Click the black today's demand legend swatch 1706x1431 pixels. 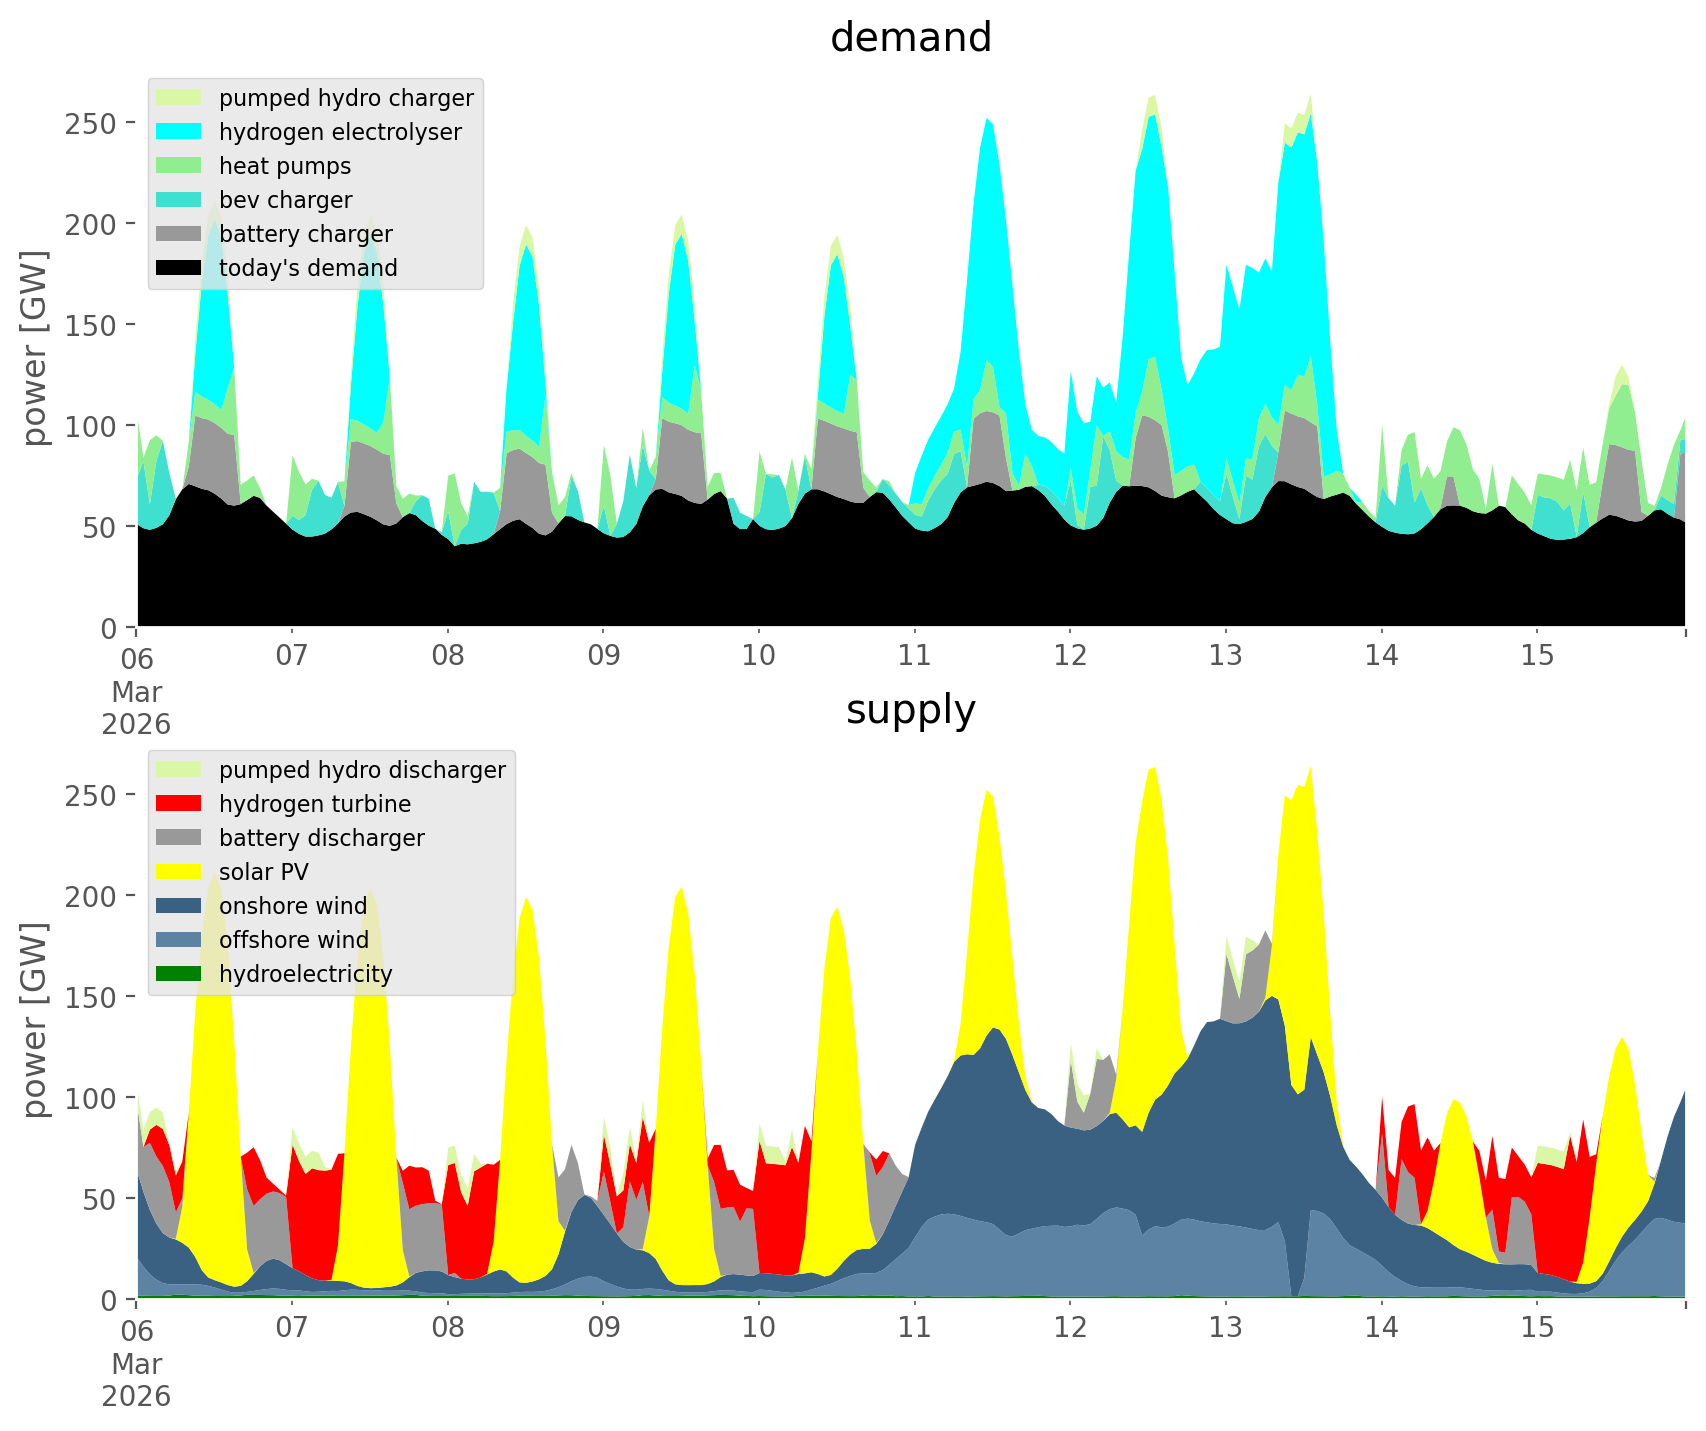pos(179,268)
